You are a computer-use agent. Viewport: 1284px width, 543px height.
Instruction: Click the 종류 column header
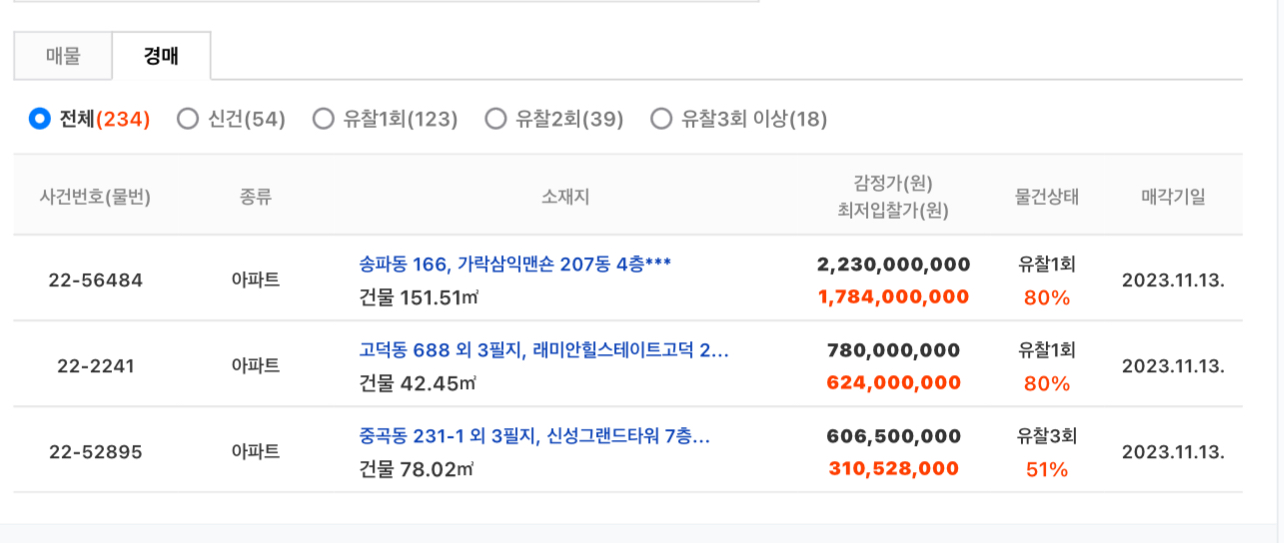pyautogui.click(x=256, y=197)
